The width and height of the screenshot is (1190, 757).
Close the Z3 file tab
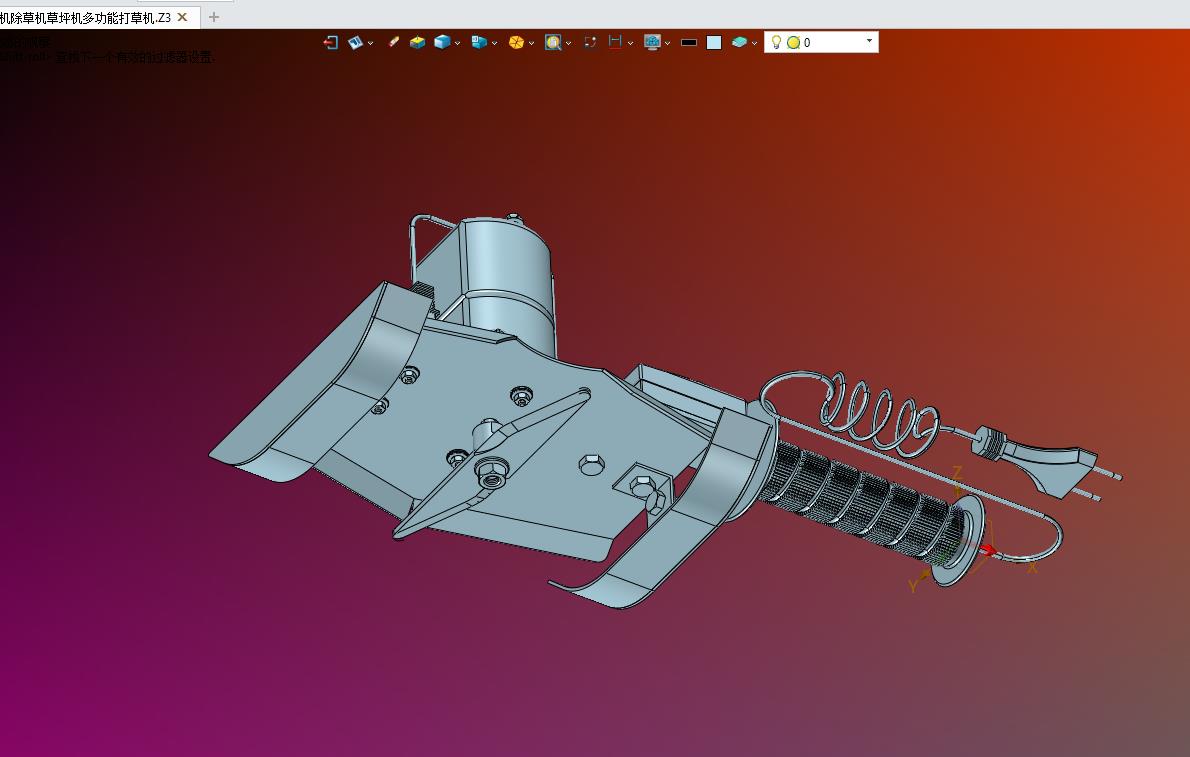click(x=183, y=17)
